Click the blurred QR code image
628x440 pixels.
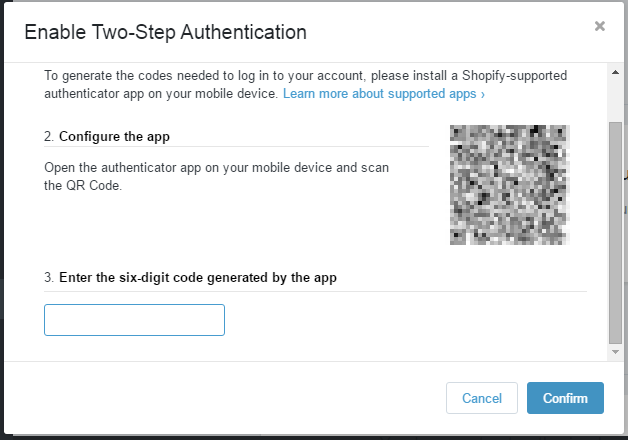[509, 185]
